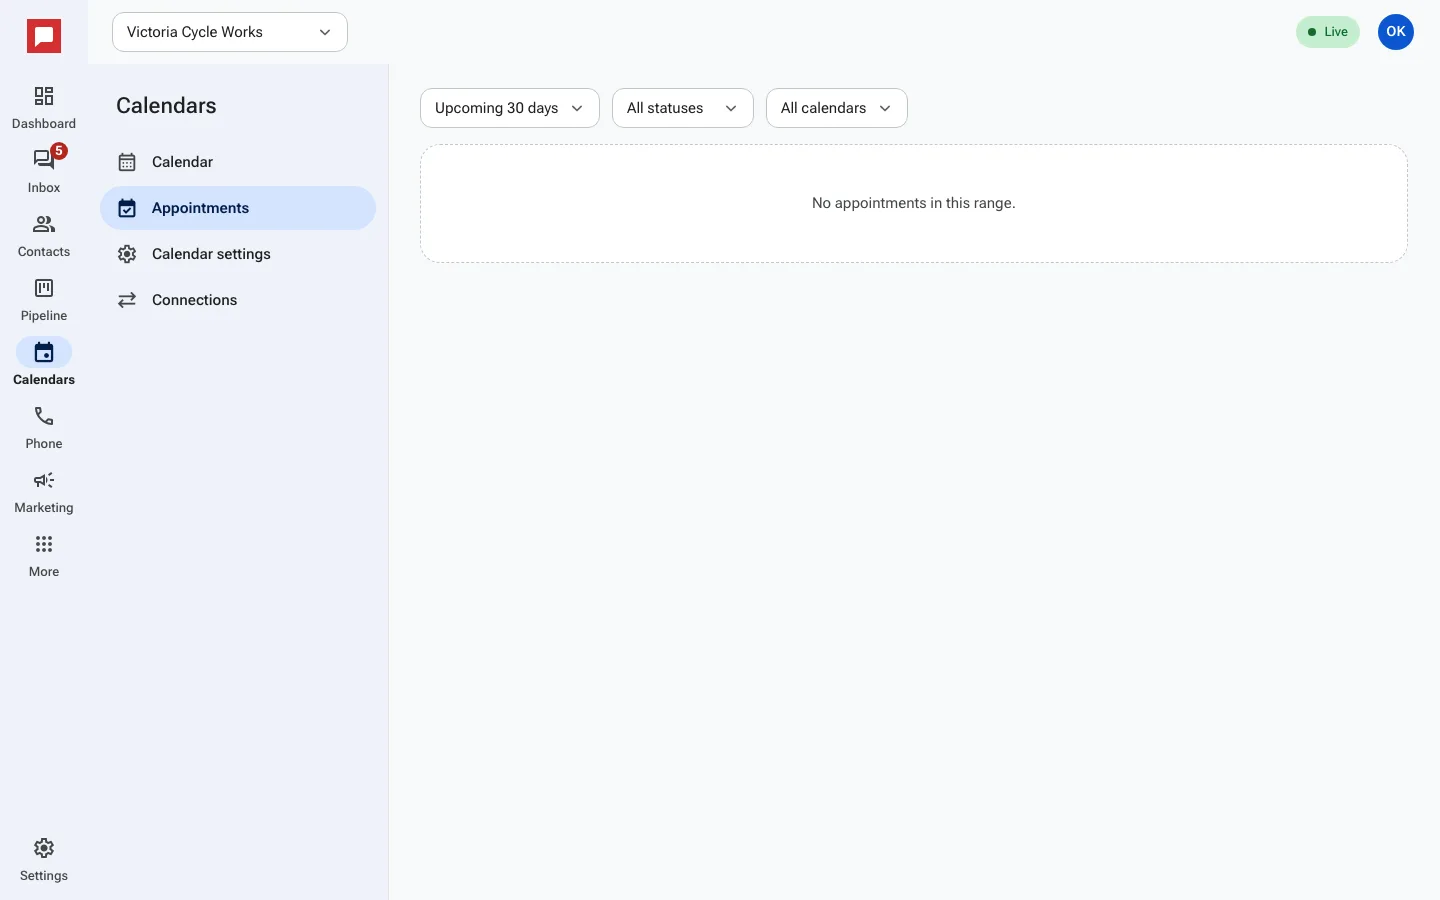Click the red chat app logo

44,37
